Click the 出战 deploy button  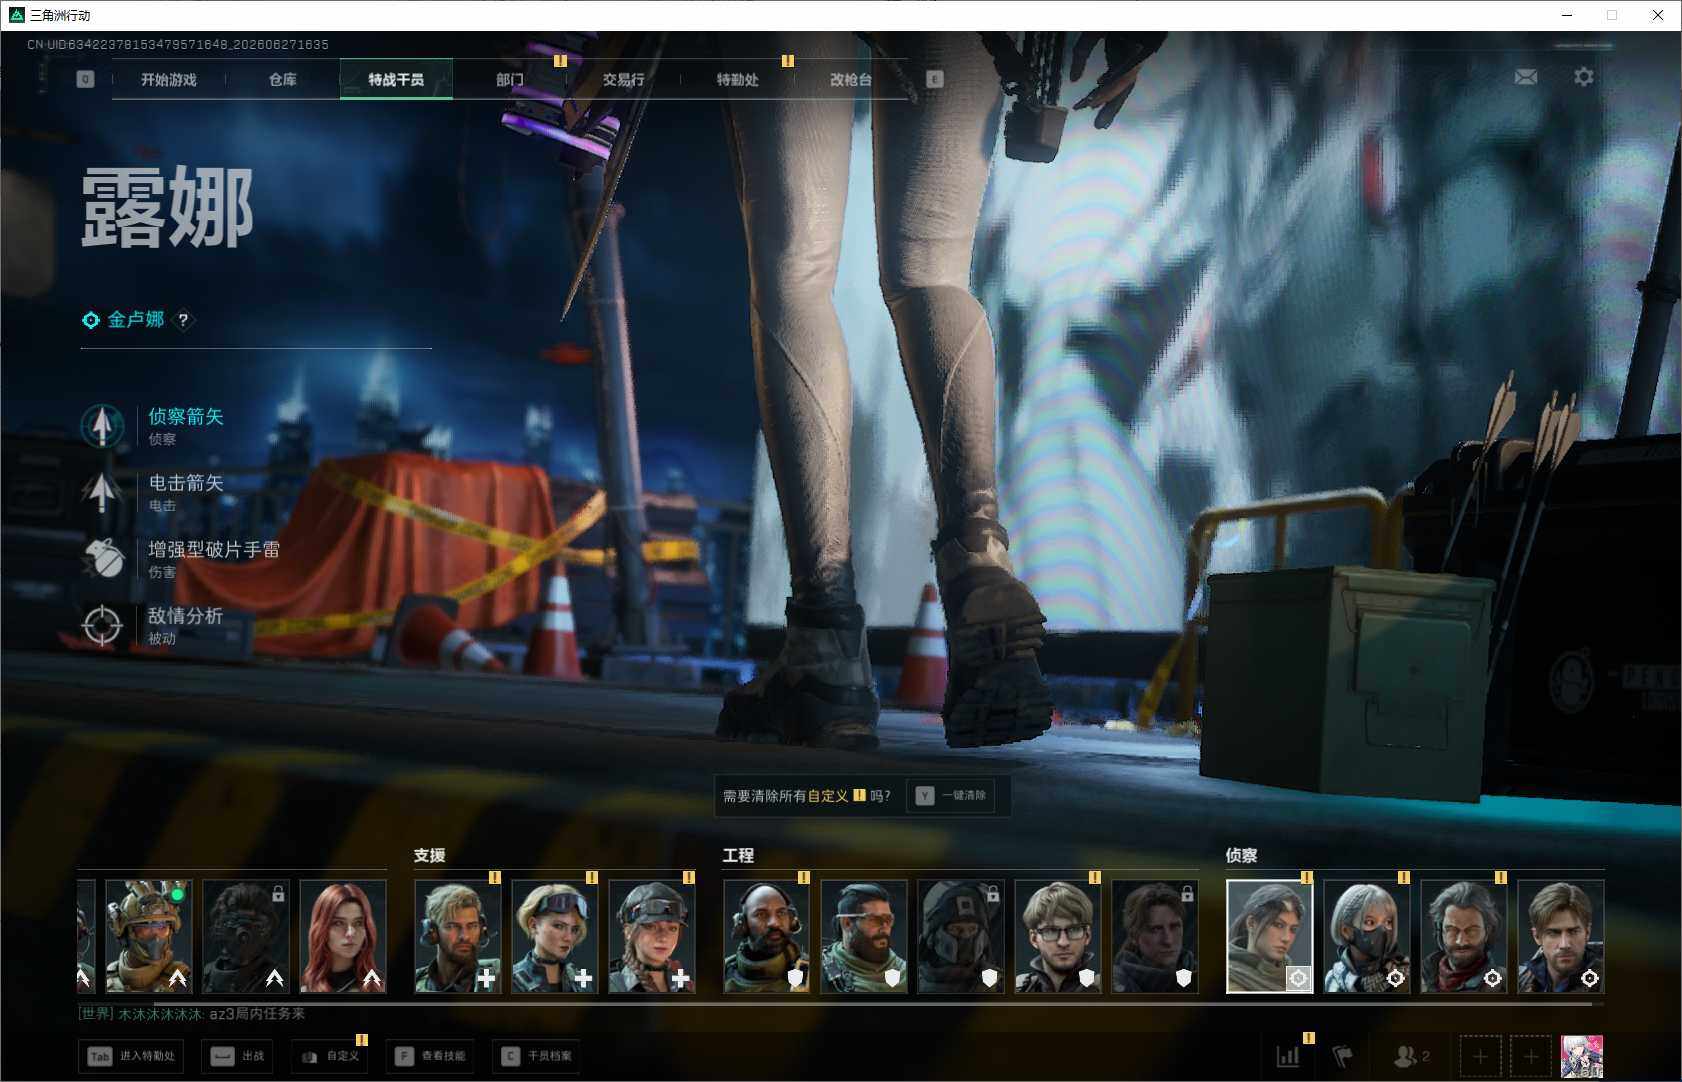pyautogui.click(x=238, y=1056)
